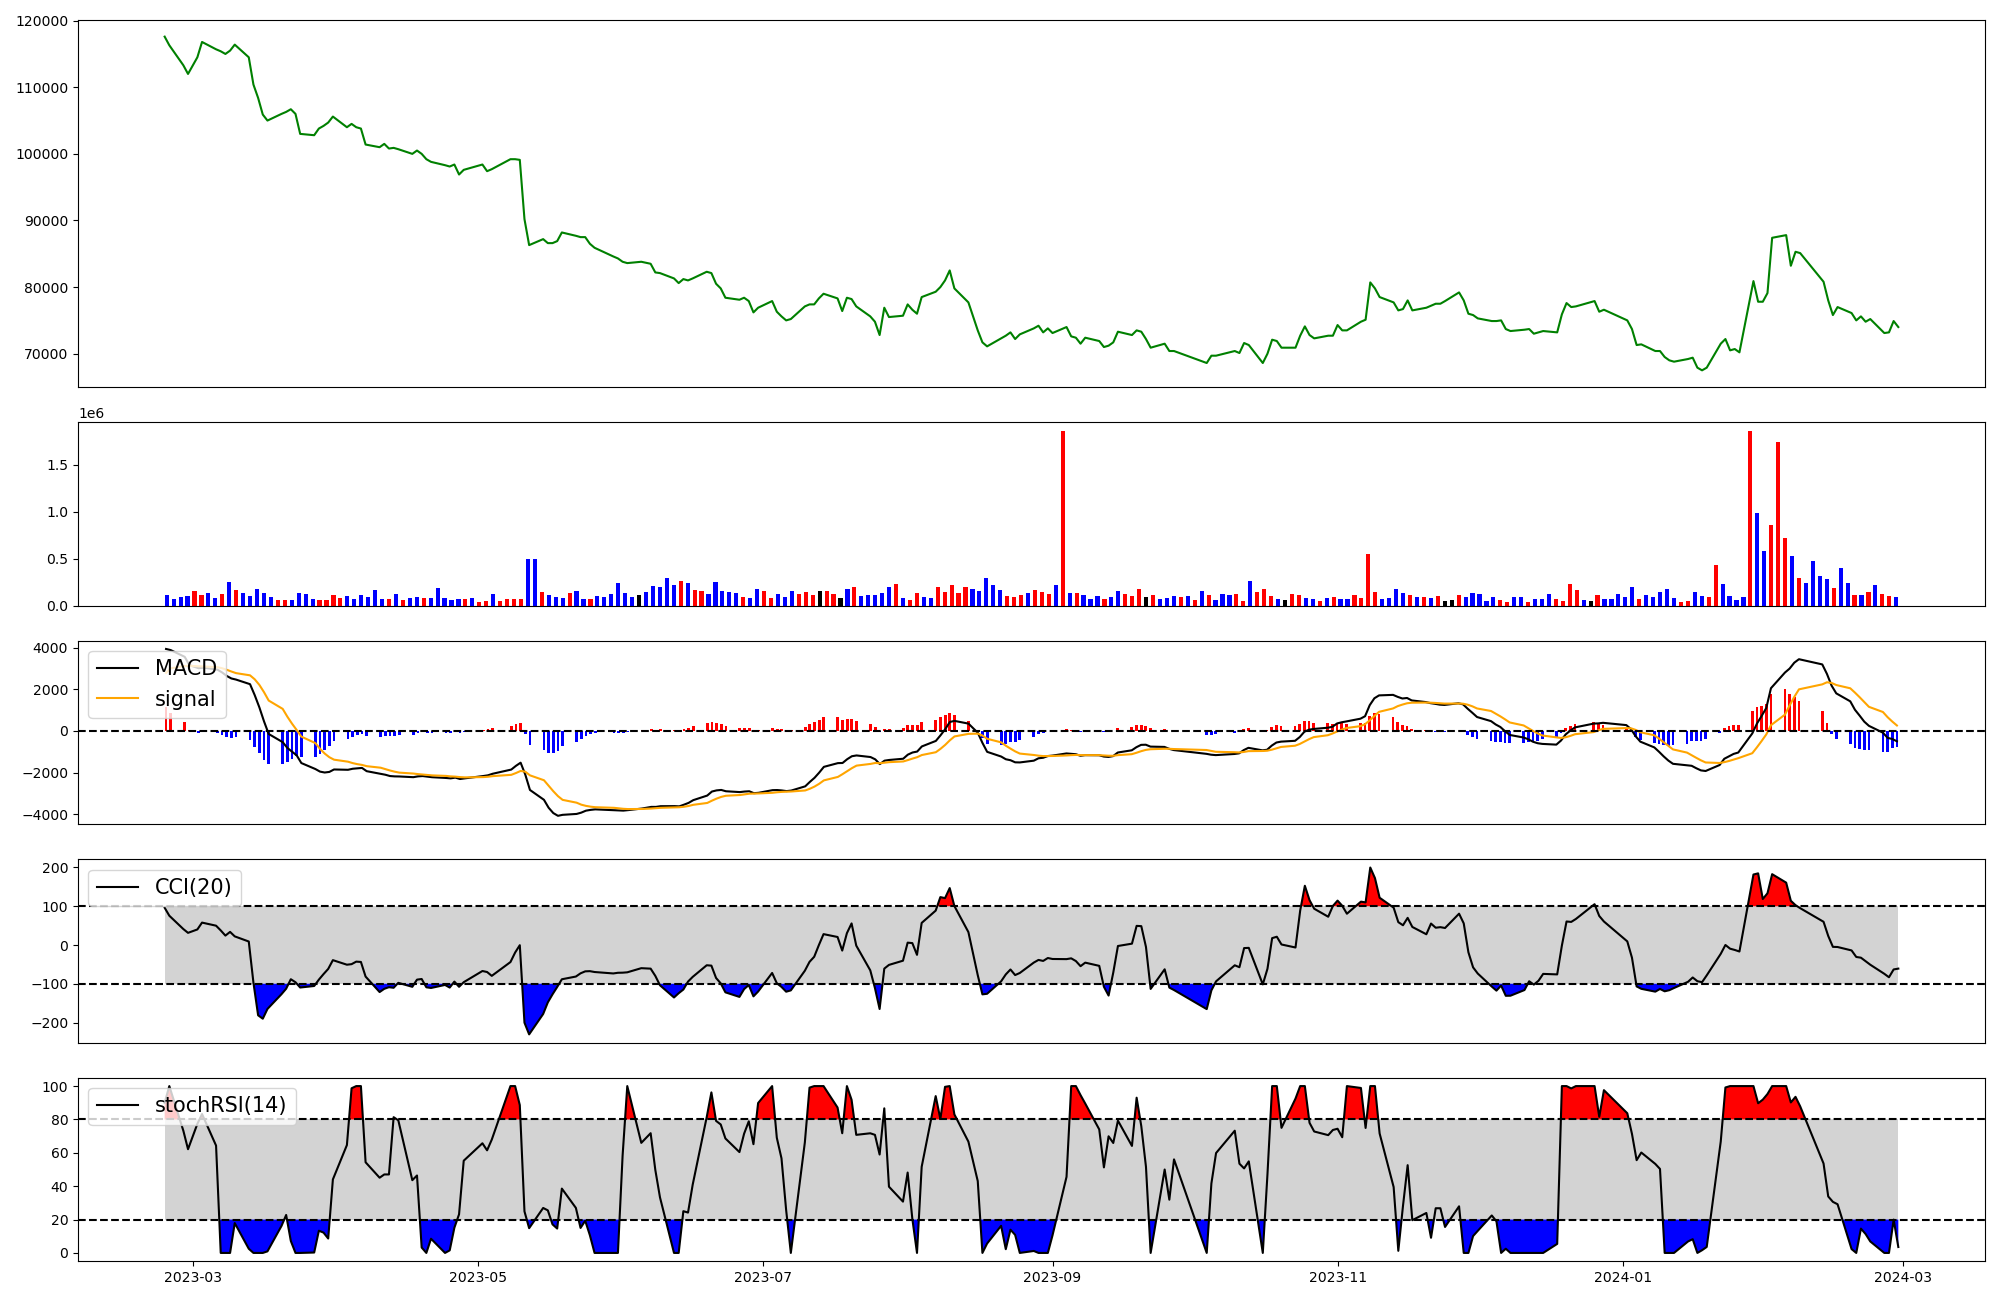
Task: Click the 1.5 tick label on volume axis
Action: pyautogui.click(x=57, y=465)
